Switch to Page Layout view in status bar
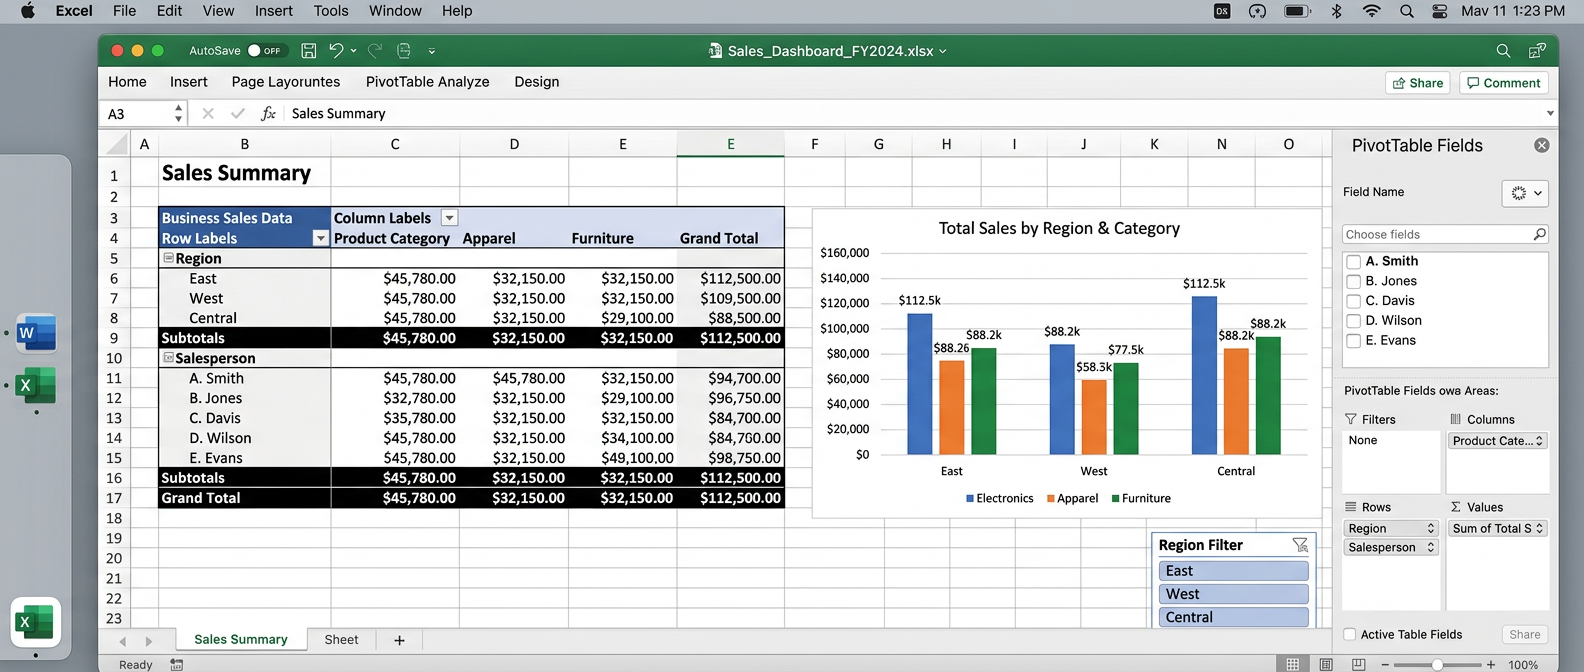The image size is (1584, 672). point(1326,664)
